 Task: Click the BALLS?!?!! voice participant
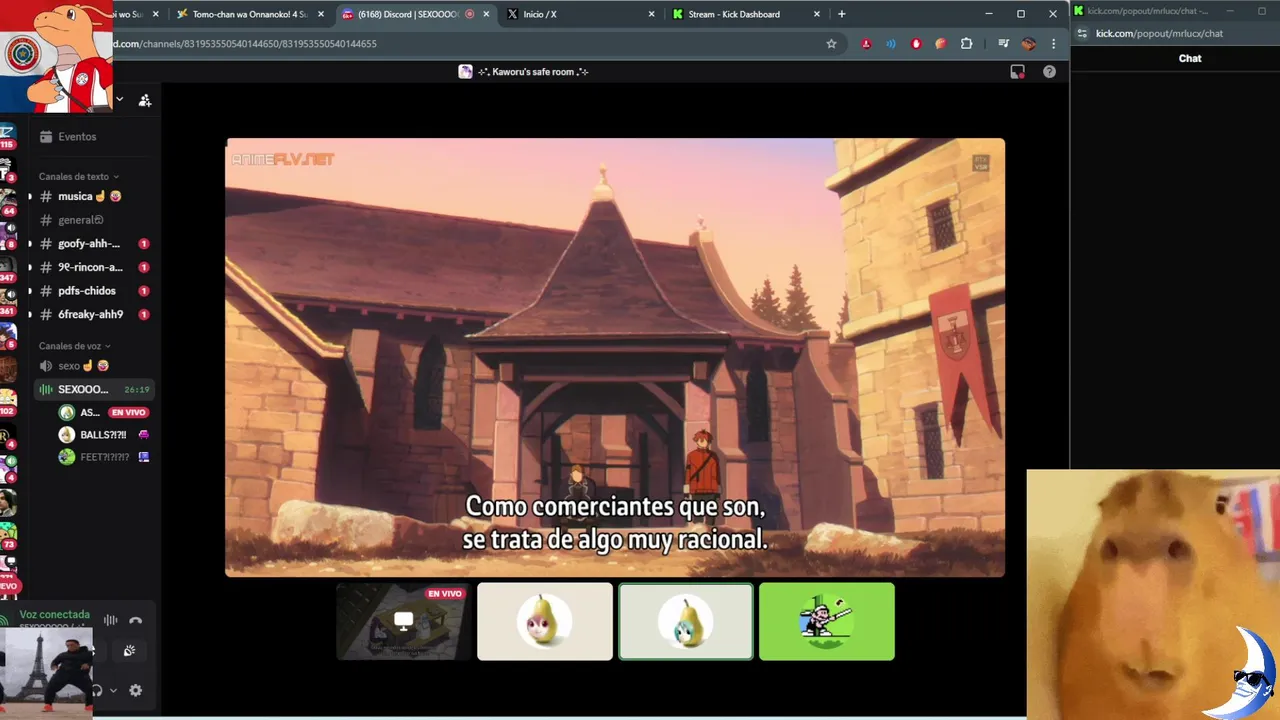[104, 435]
